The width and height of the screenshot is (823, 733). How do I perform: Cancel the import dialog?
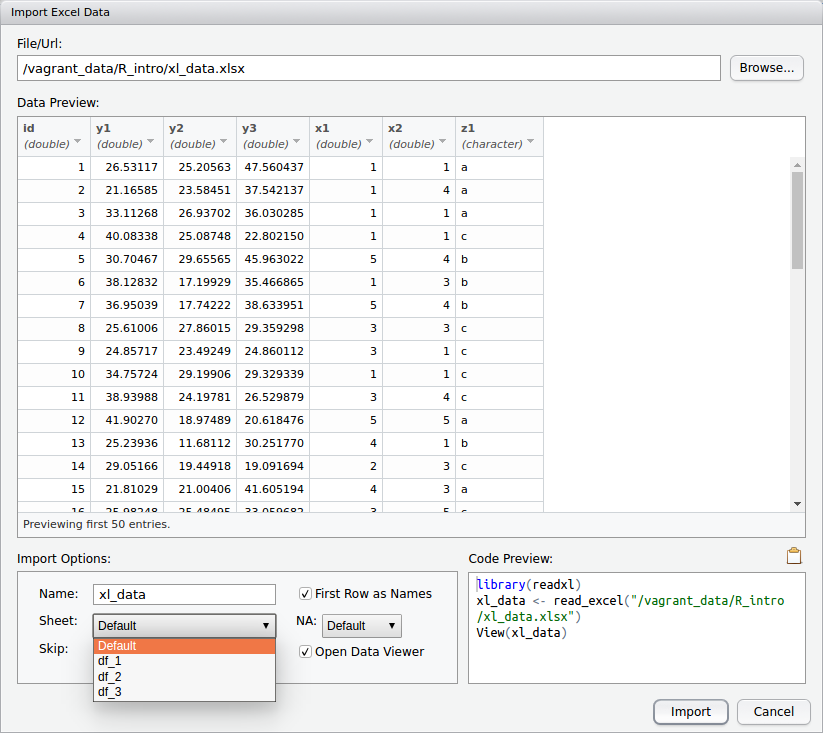tap(773, 712)
